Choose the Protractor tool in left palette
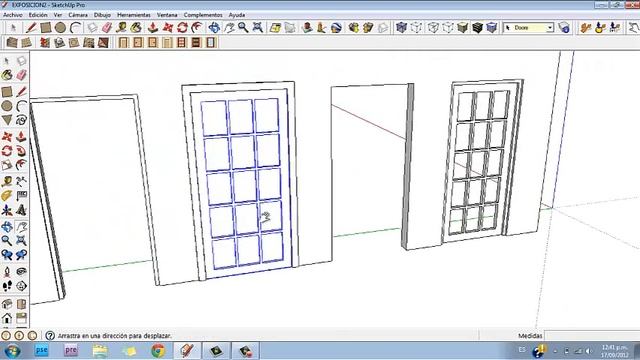 (x=7, y=196)
